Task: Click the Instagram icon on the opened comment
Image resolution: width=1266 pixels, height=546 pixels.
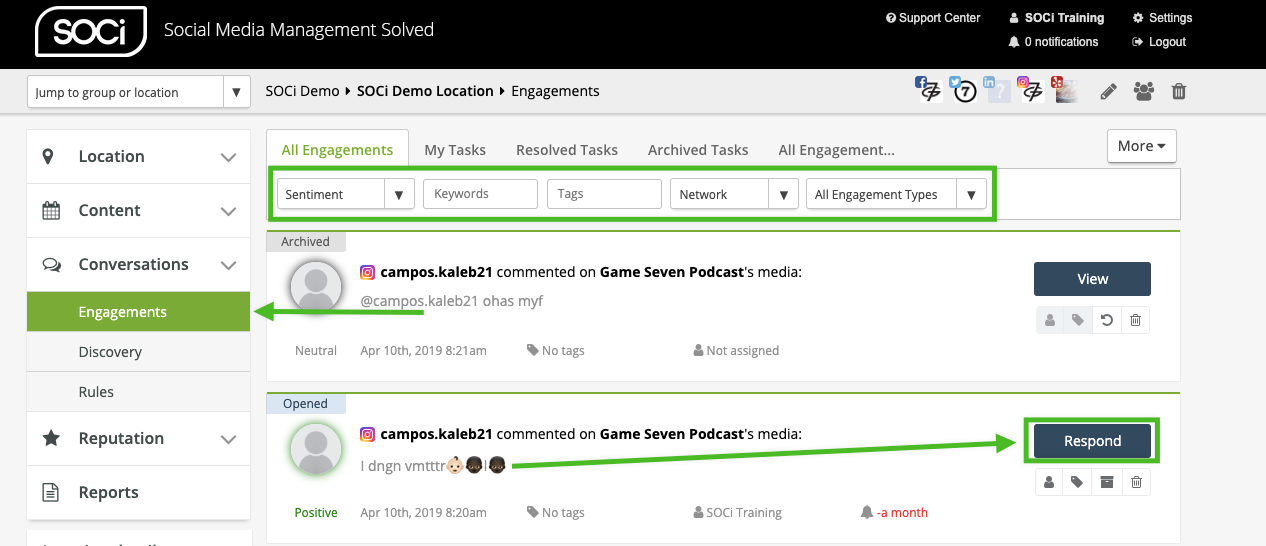Action: click(368, 434)
